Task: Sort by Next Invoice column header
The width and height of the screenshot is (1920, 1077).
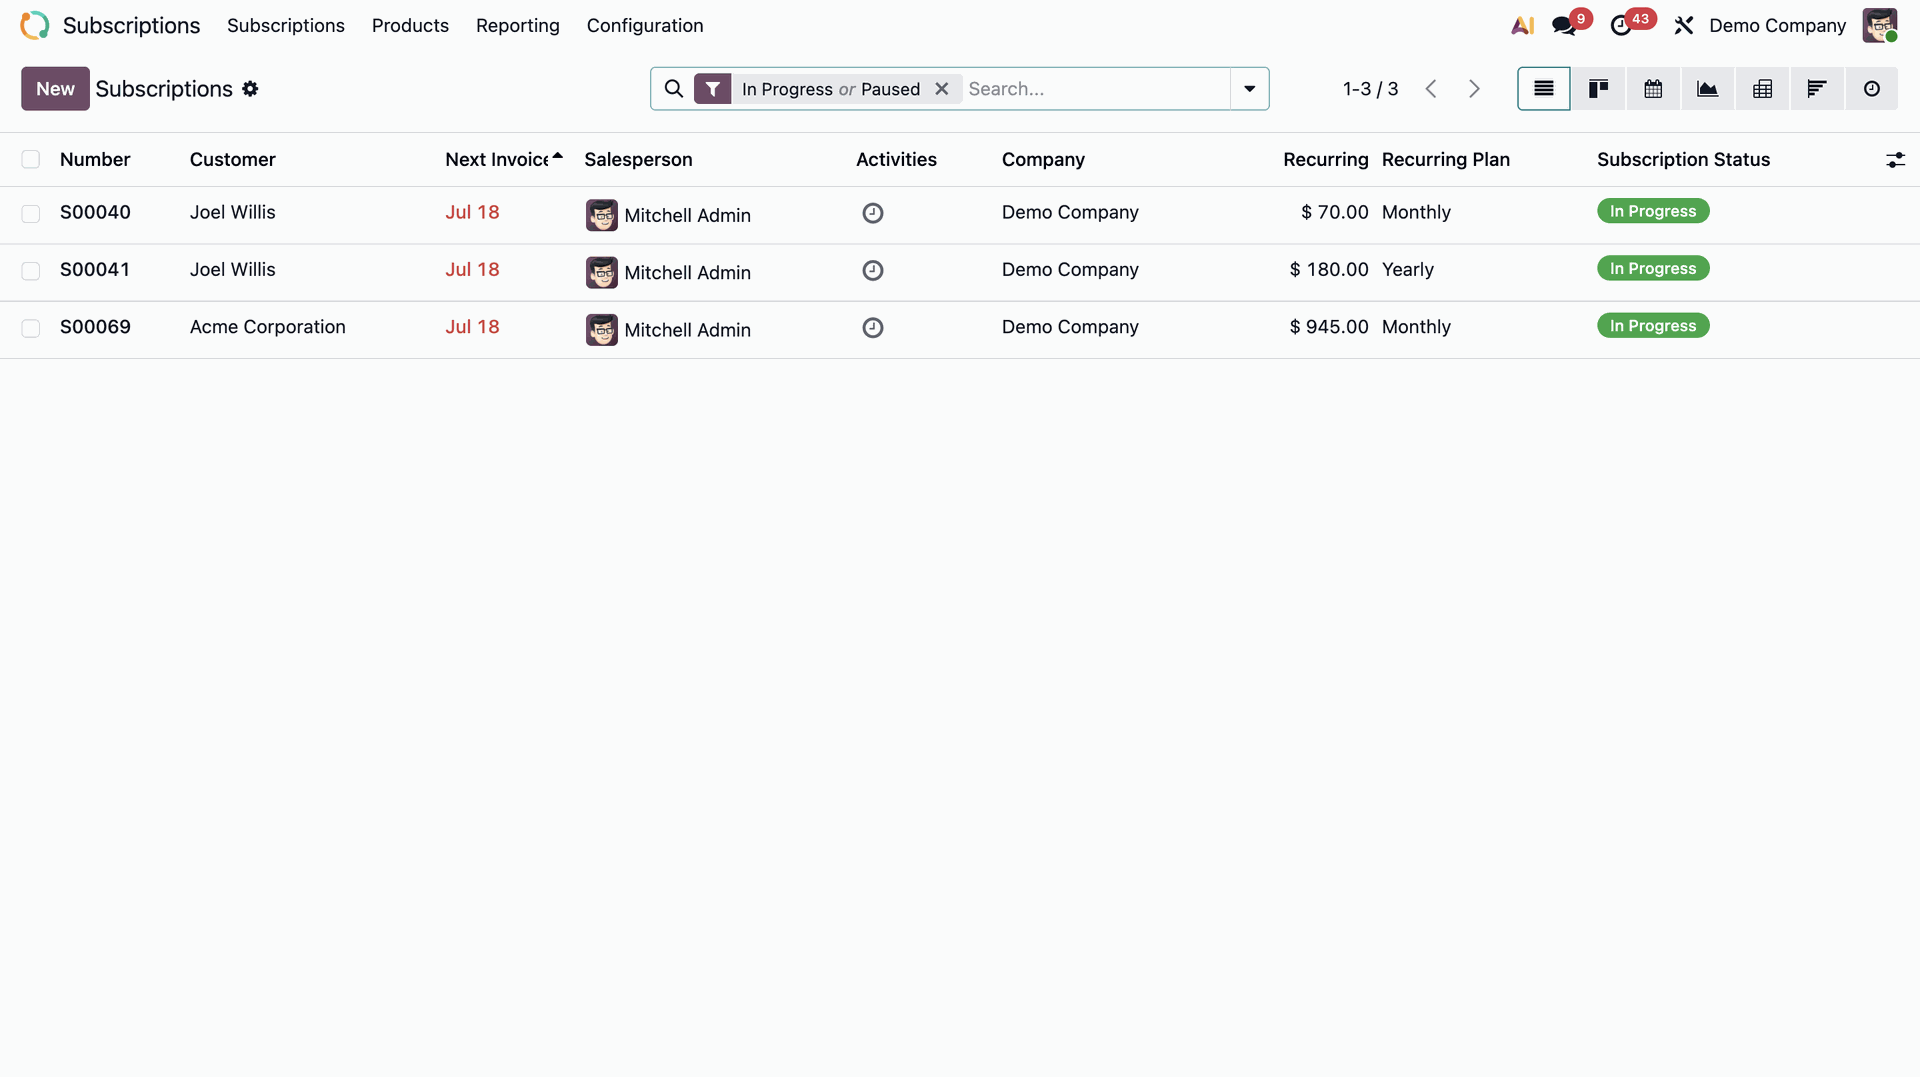Action: (497, 160)
